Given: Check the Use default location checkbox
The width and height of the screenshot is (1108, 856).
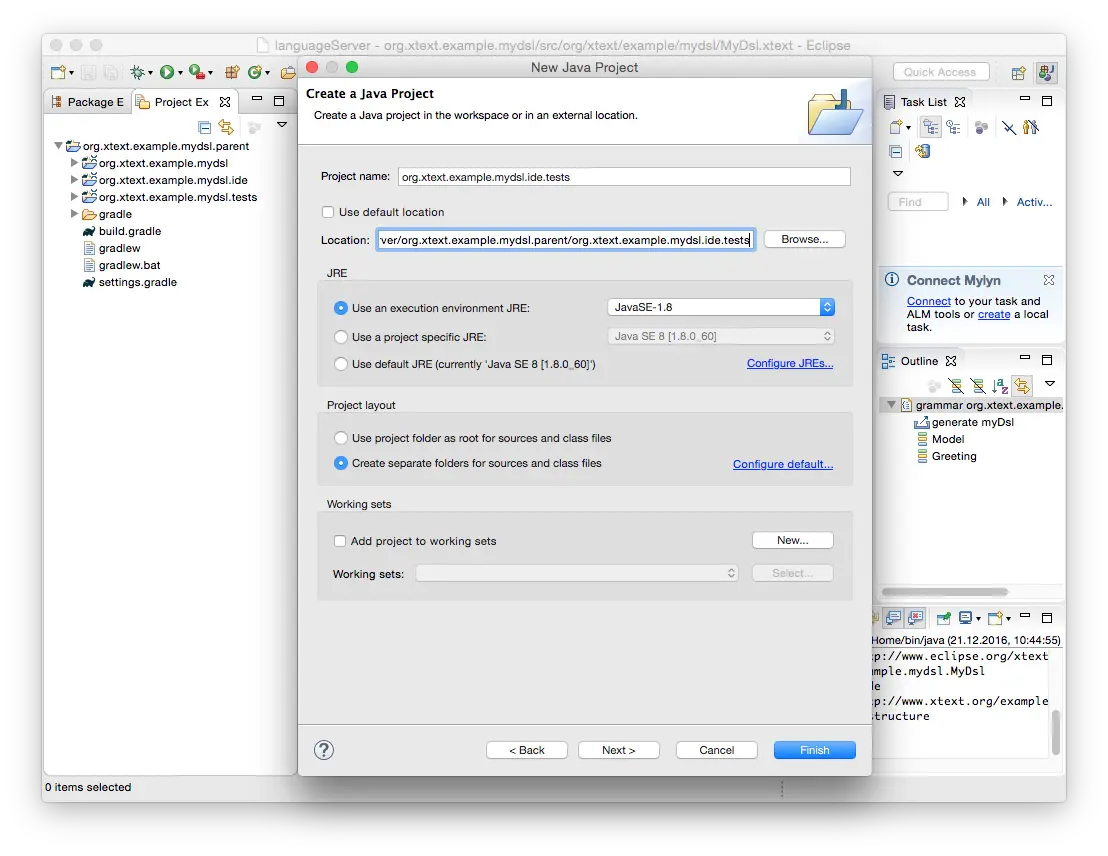Looking at the screenshot, I should click(x=327, y=211).
